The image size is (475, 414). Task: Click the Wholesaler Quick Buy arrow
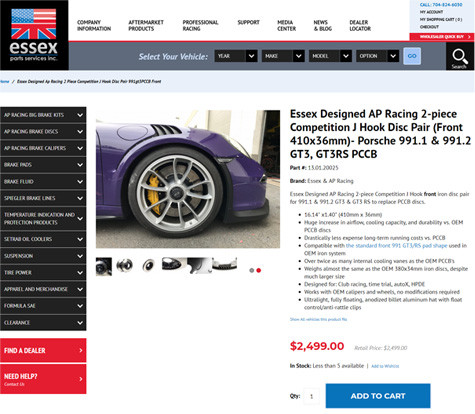(469, 37)
